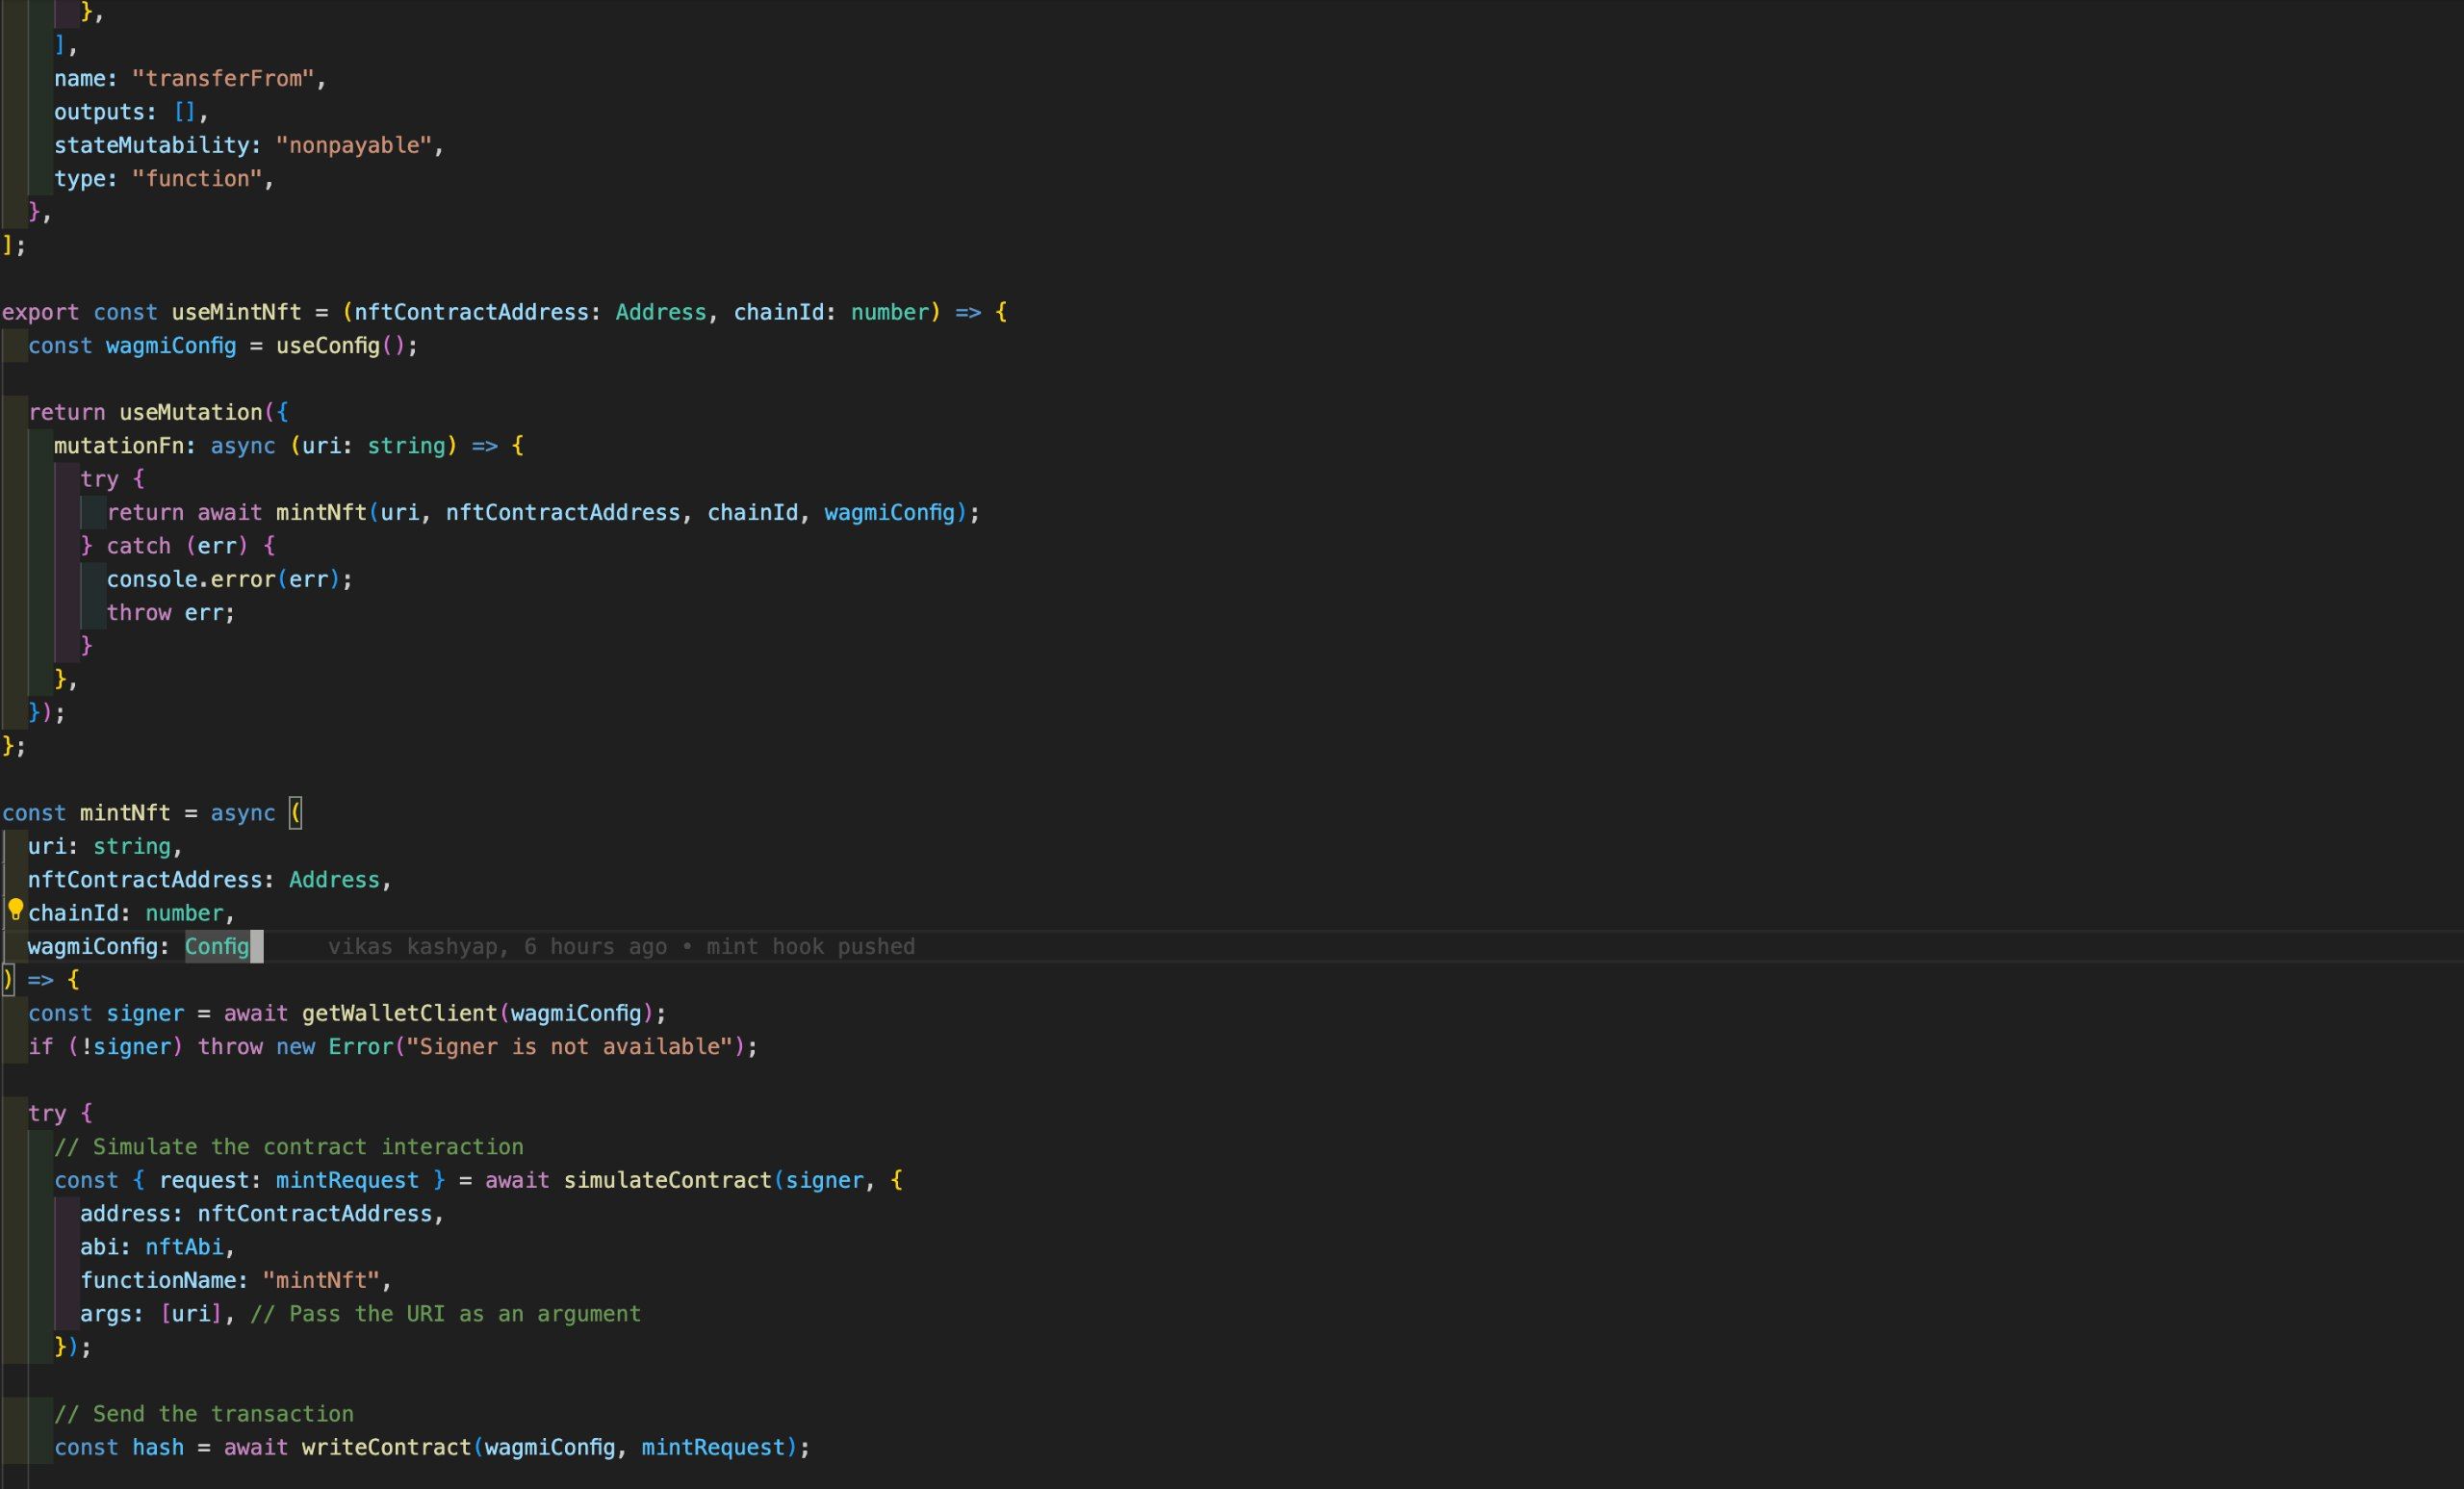2464x1489 pixels.
Task: Click the 'Address' type in useMintNft parameters
Action: click(x=661, y=312)
